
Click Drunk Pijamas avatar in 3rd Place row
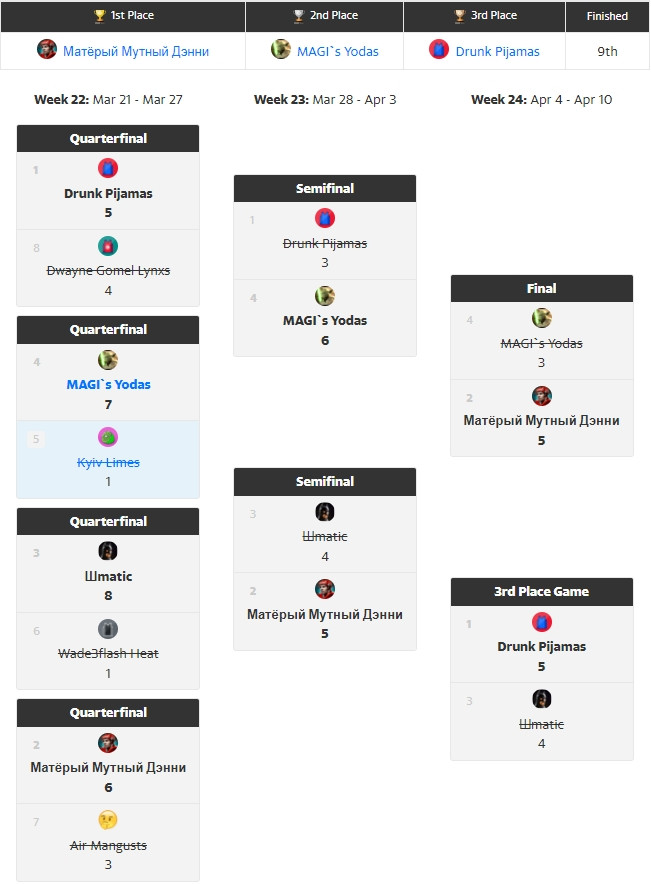tap(439, 50)
